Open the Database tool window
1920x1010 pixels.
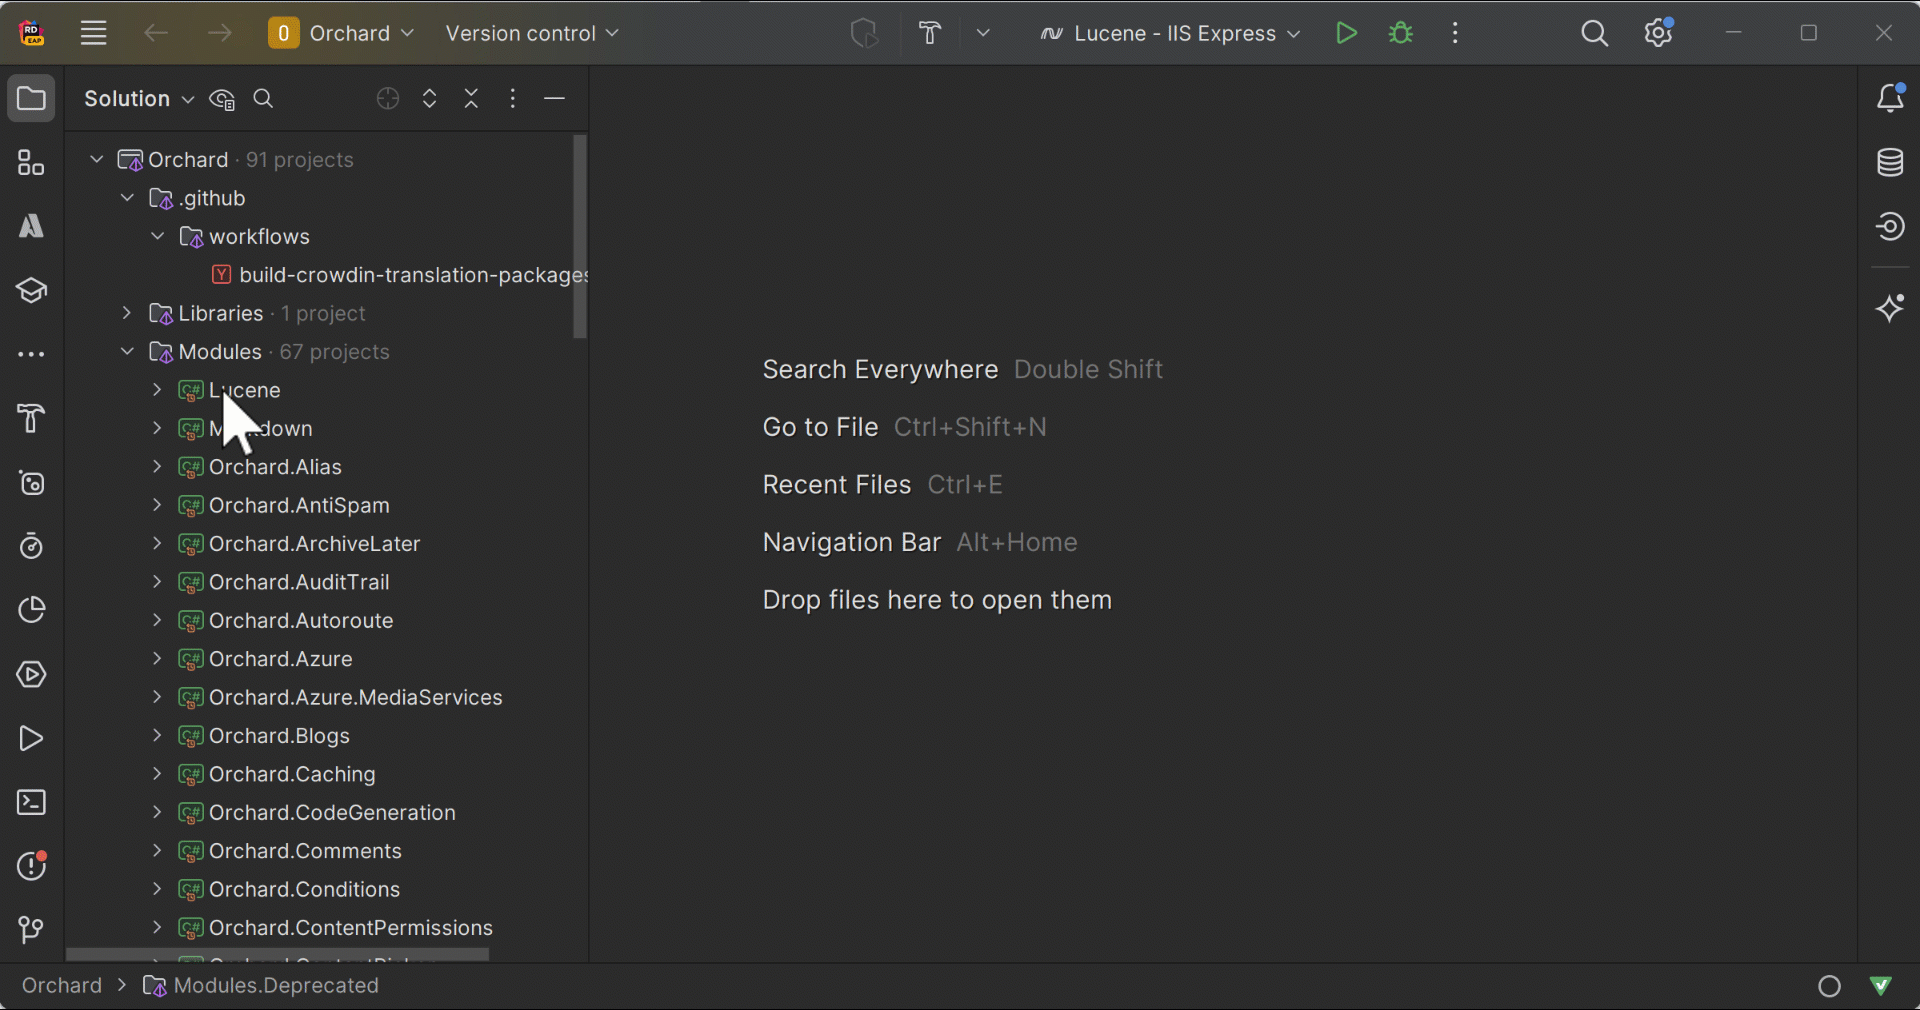tap(1891, 162)
